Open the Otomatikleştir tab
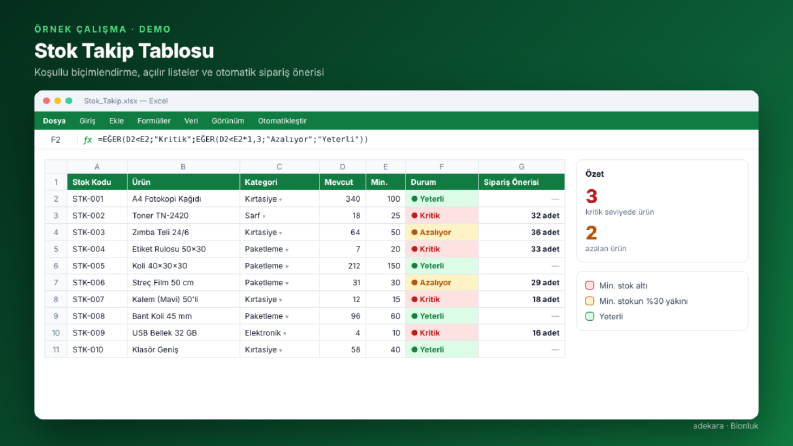This screenshot has width=793, height=446. coord(282,121)
